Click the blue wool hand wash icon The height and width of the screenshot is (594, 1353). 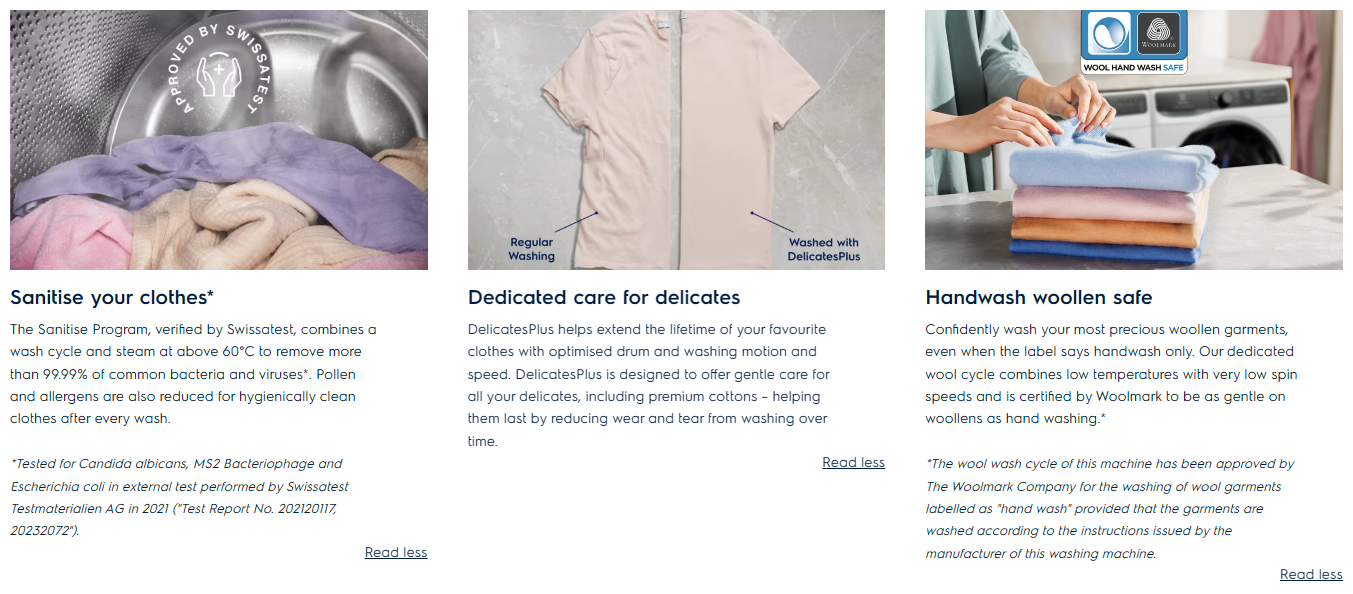point(1107,35)
